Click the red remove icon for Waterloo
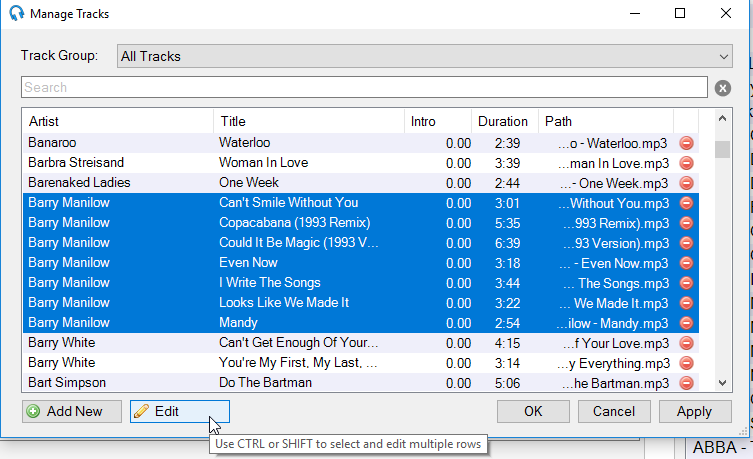Viewport: 753px width, 459px height. pyautogui.click(x=686, y=143)
